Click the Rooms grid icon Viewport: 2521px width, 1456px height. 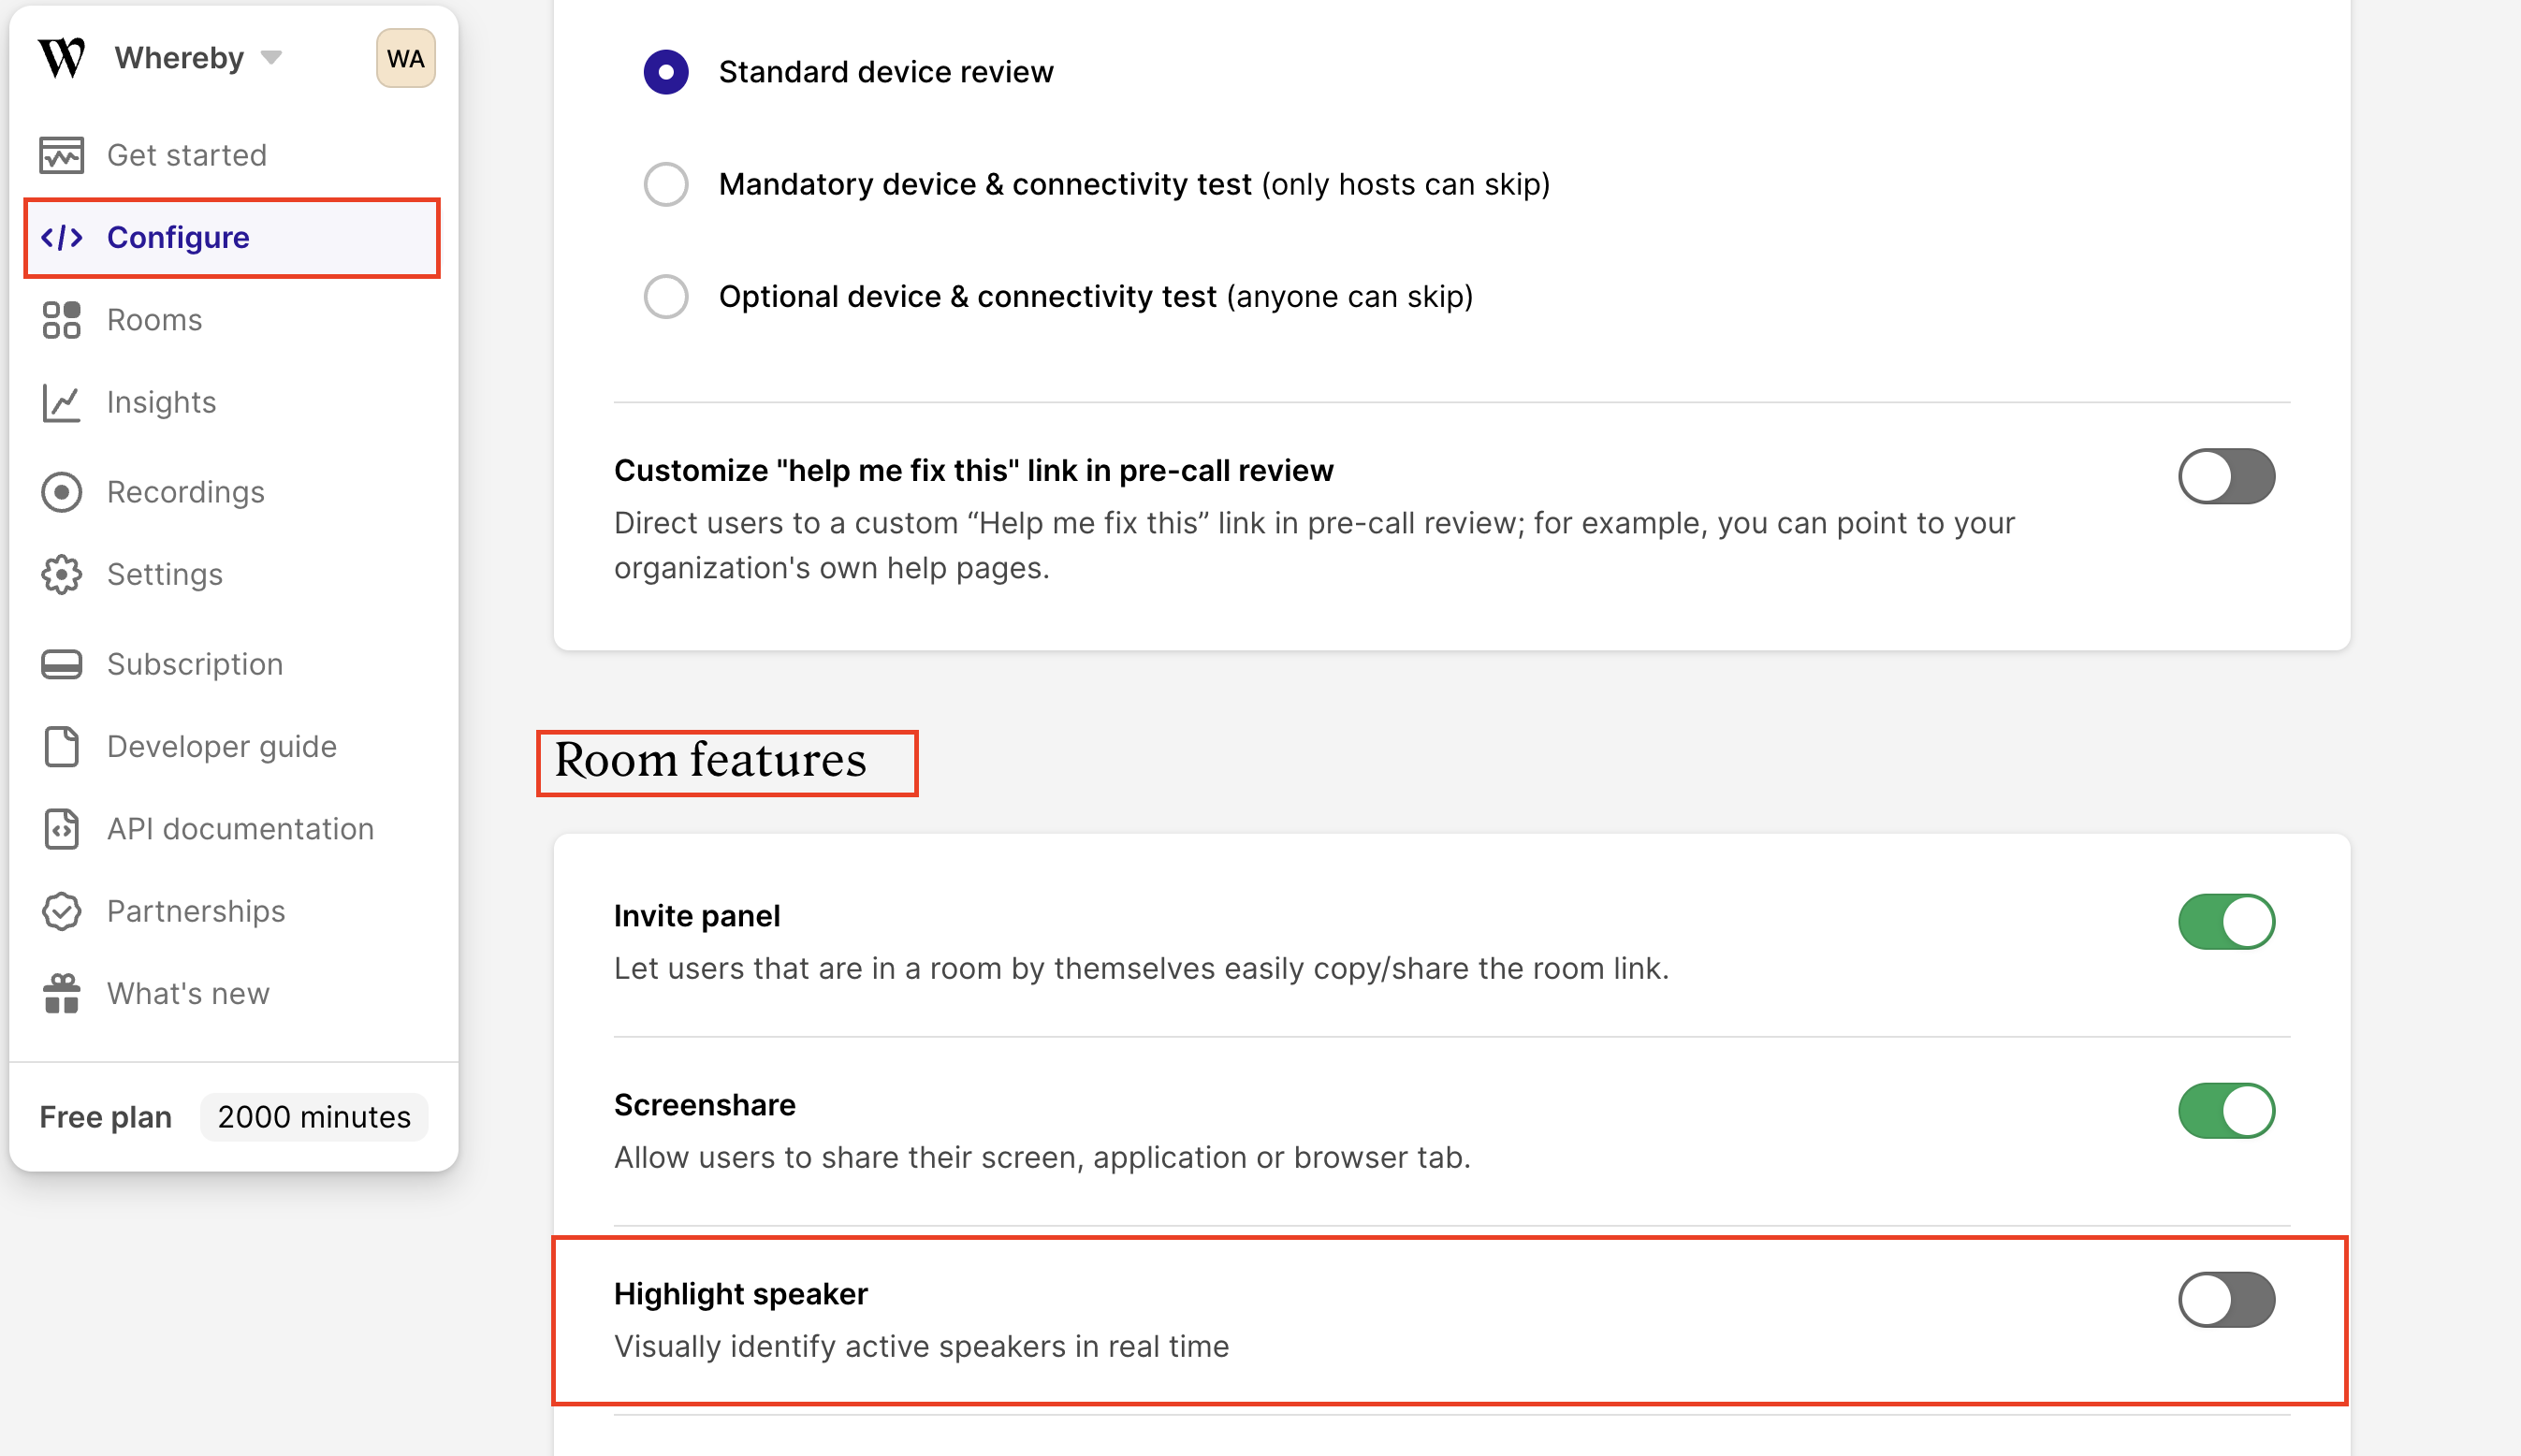pos(62,320)
